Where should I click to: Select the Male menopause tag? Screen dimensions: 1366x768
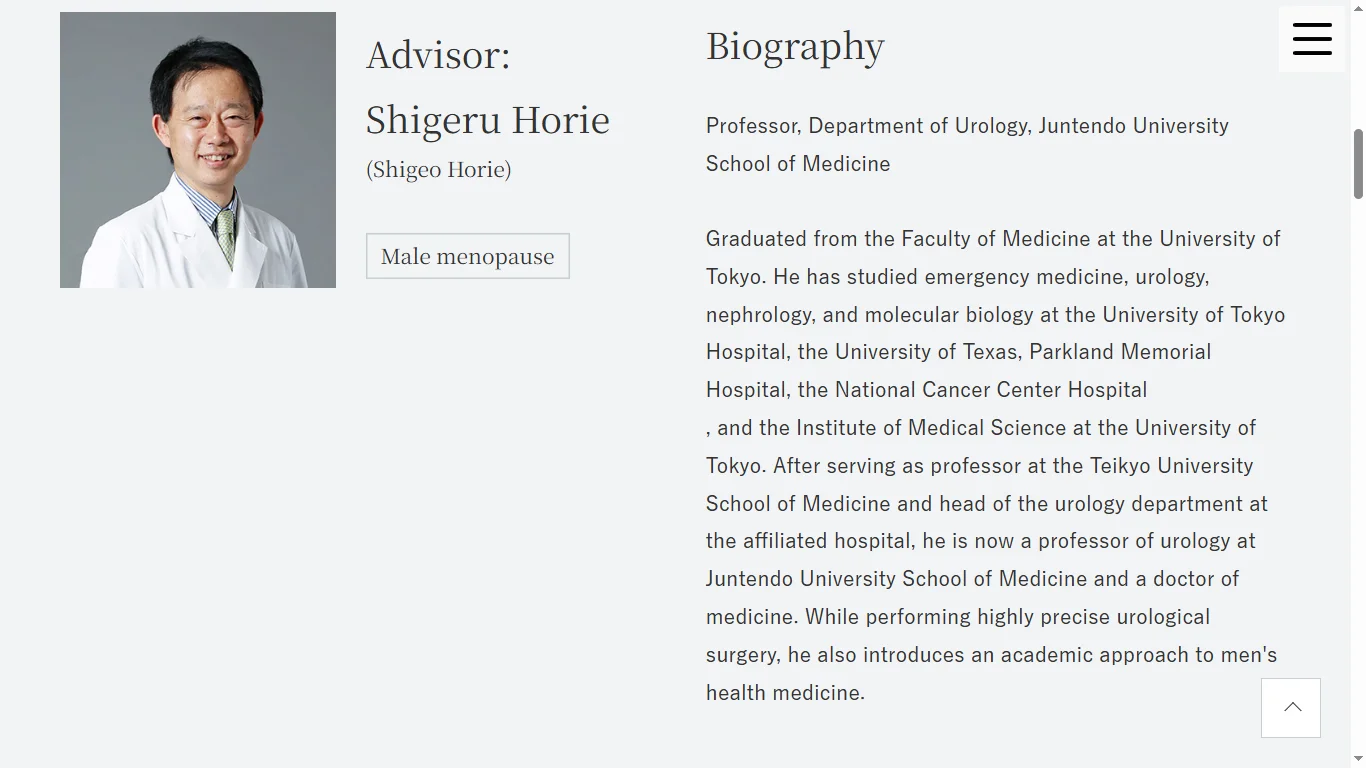(x=468, y=256)
